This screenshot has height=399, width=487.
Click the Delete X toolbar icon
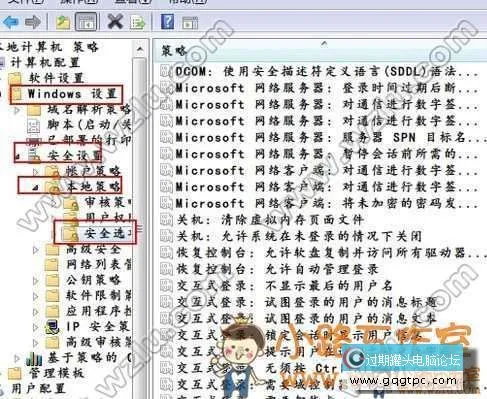115,22
